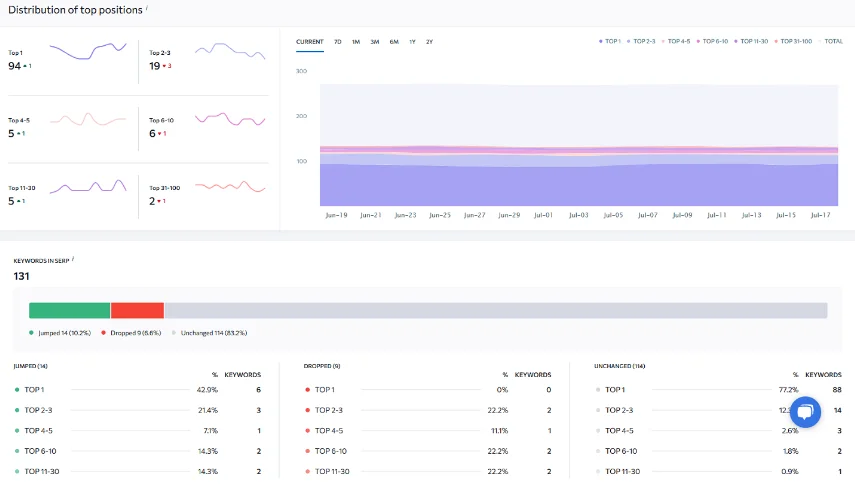Select TOP 6-10 row in Dropped table
The image size is (855, 491).
click(x=428, y=451)
